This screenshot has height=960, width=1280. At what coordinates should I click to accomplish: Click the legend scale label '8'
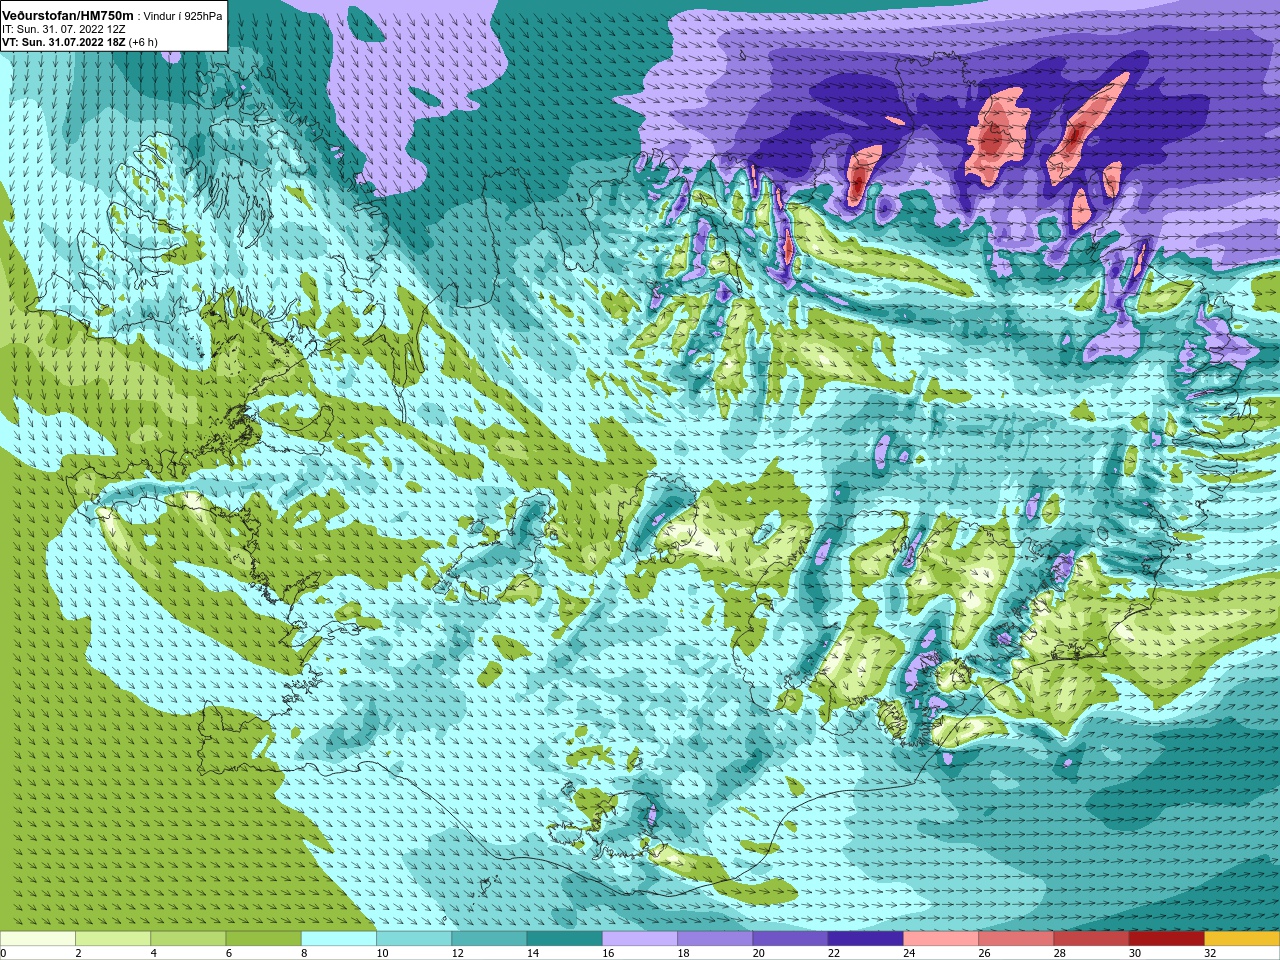pos(303,953)
